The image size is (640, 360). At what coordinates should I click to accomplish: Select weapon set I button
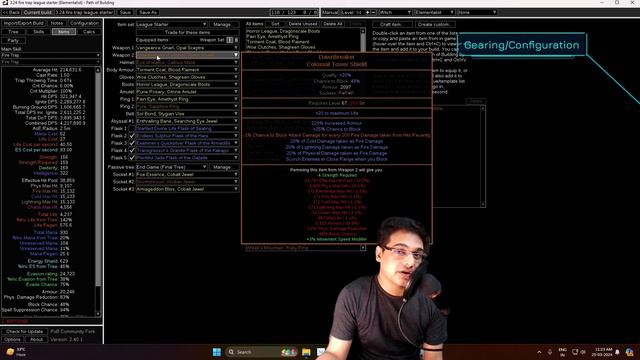[x=230, y=40]
